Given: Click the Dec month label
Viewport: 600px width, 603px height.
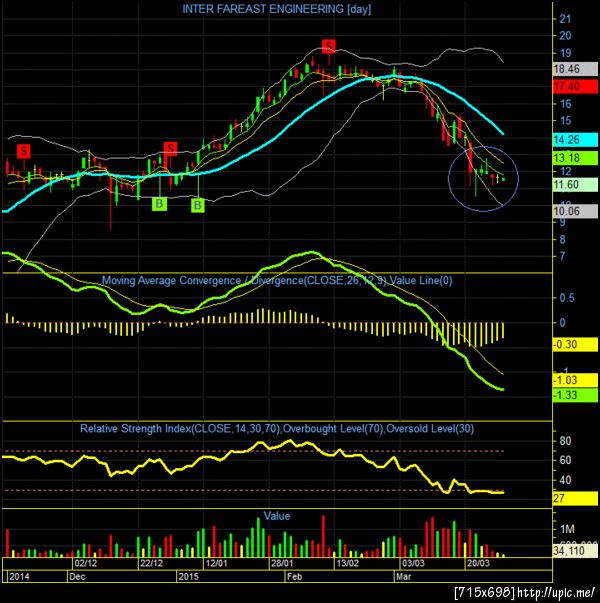Looking at the screenshot, I should click(77, 576).
